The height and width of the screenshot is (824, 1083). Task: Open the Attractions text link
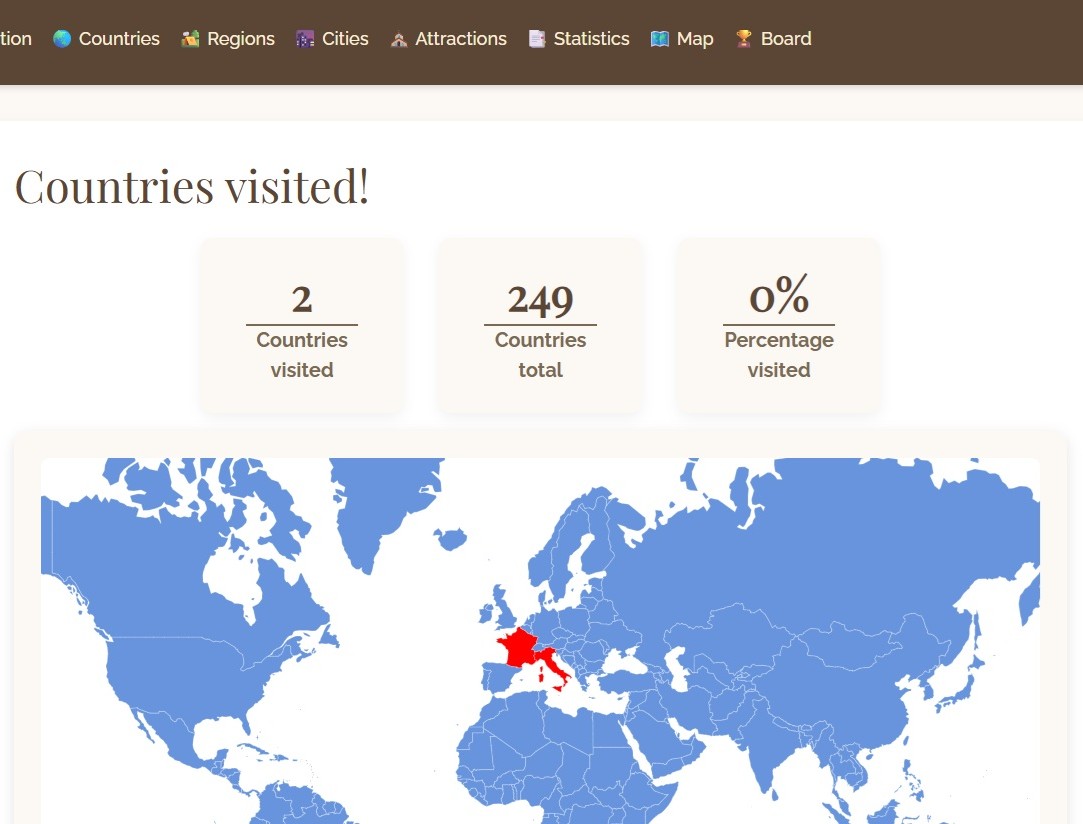(x=461, y=39)
